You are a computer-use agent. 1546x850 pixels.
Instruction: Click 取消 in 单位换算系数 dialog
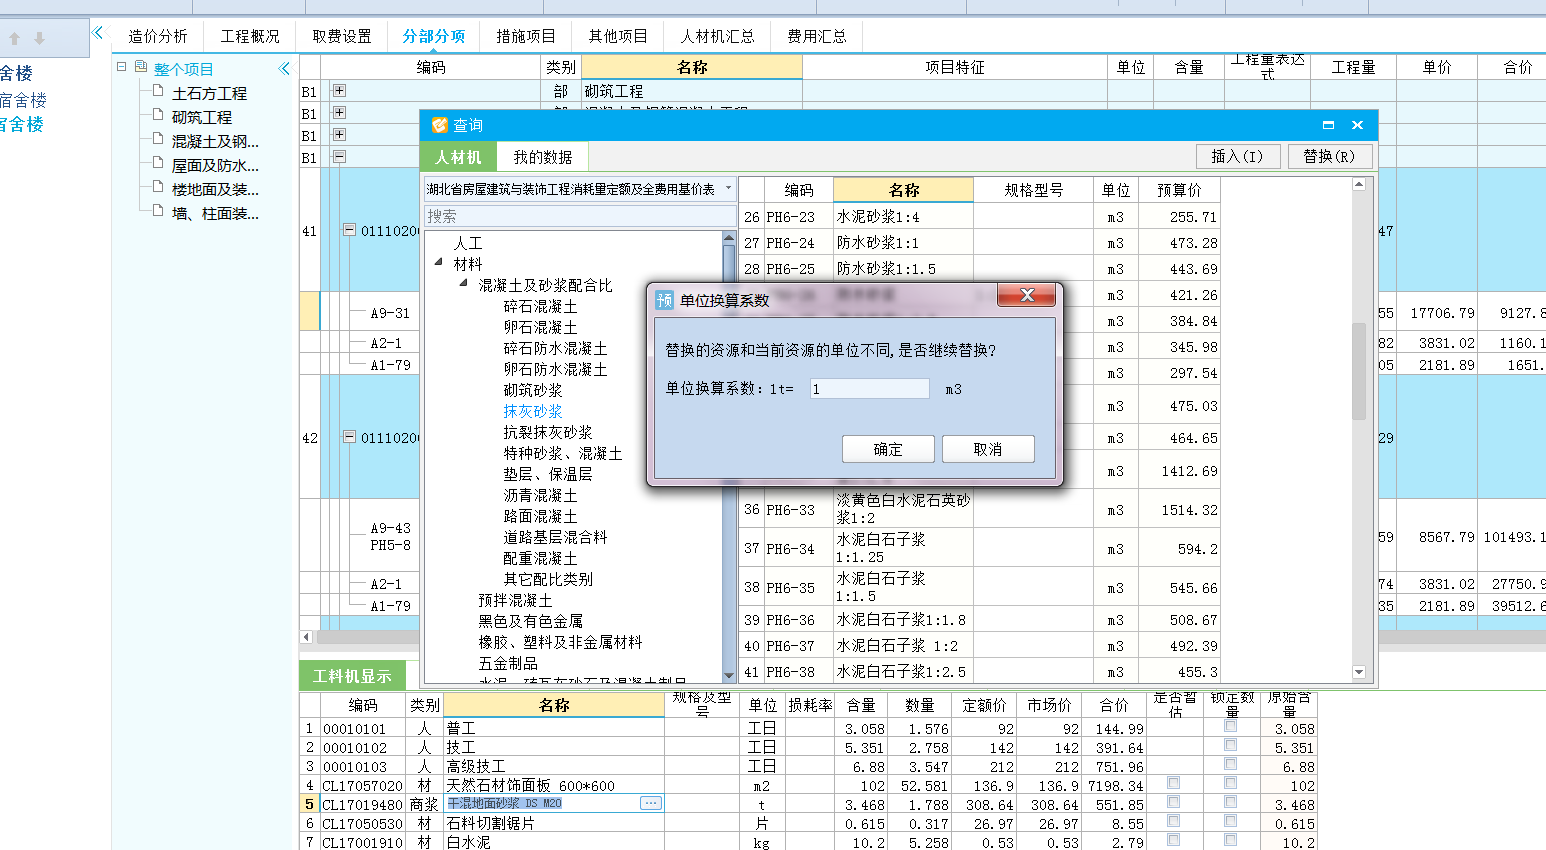tap(988, 449)
